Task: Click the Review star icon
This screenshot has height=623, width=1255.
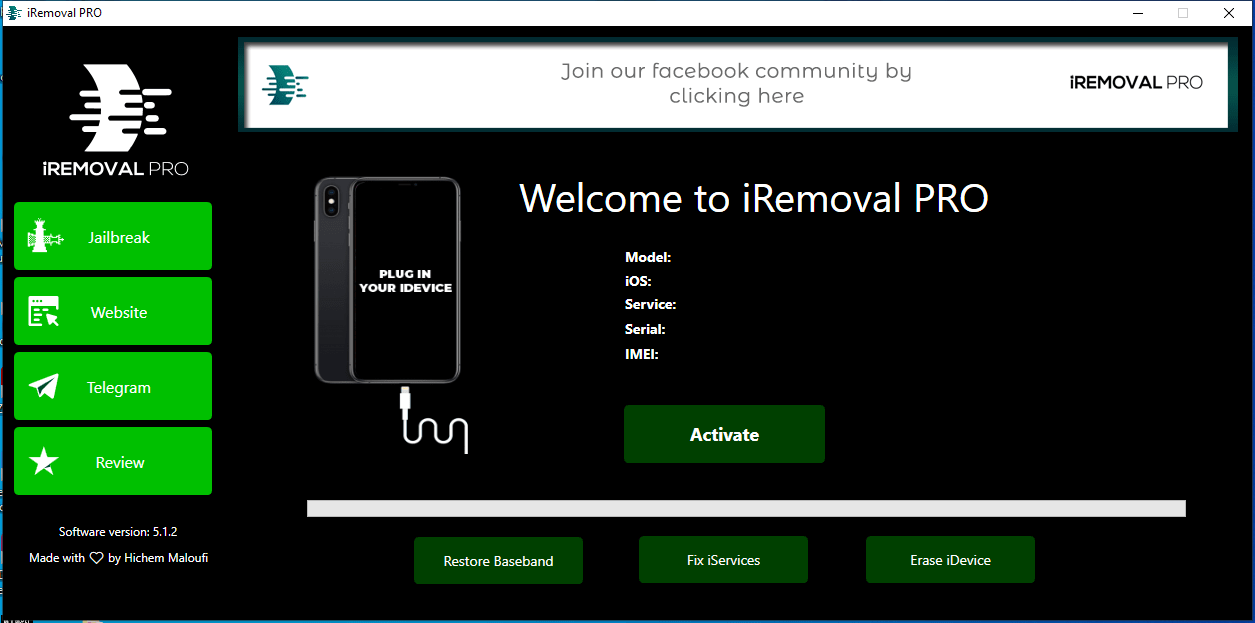Action: point(43,461)
